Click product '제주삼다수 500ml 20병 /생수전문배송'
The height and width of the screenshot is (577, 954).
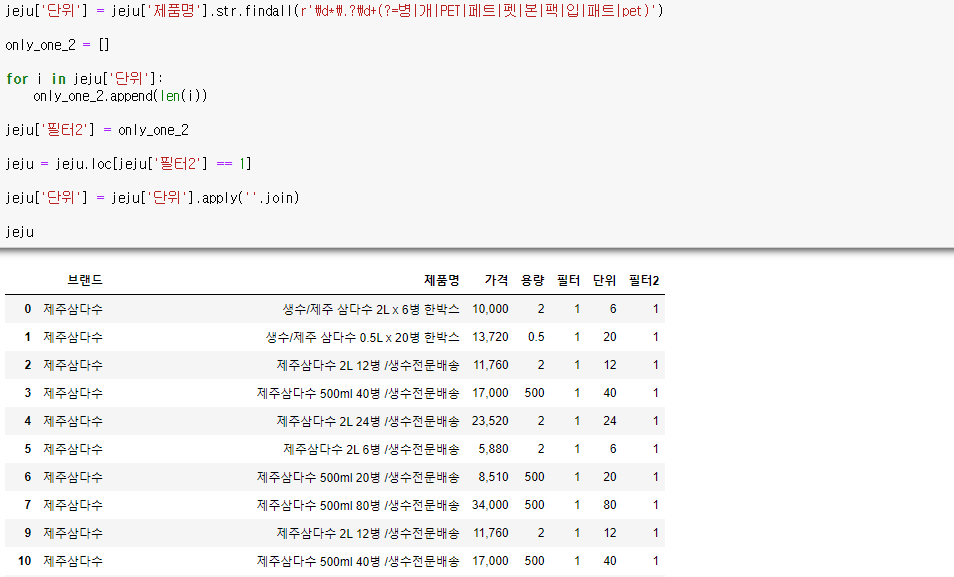click(x=358, y=477)
